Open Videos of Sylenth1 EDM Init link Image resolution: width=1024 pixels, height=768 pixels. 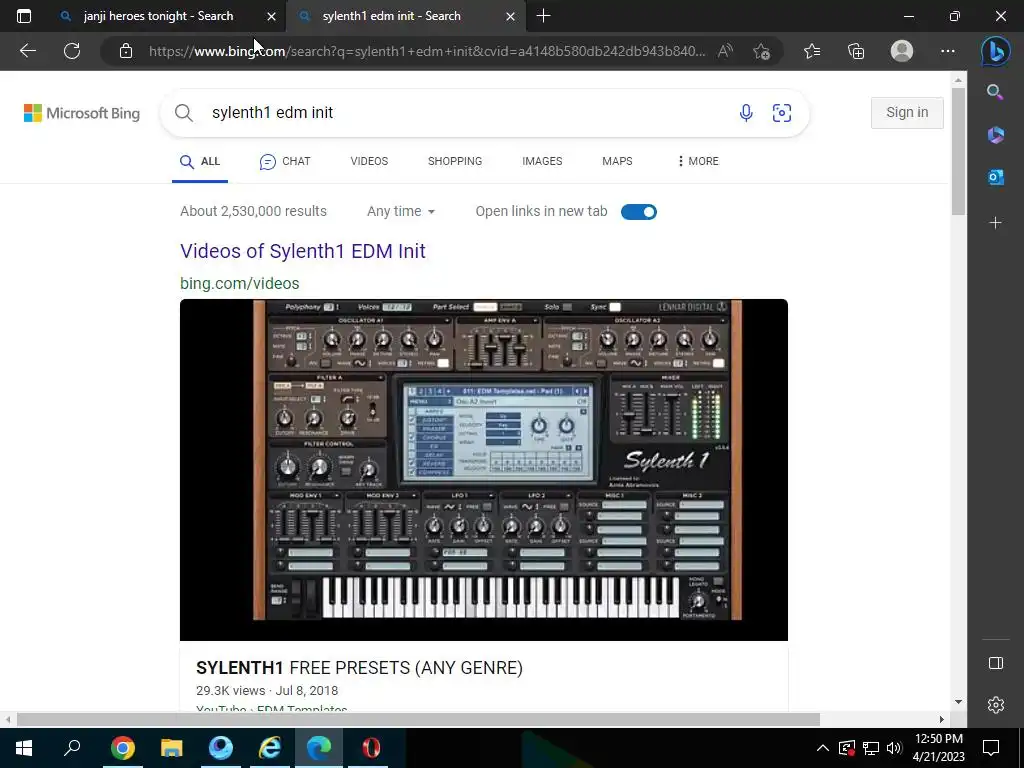click(x=303, y=251)
